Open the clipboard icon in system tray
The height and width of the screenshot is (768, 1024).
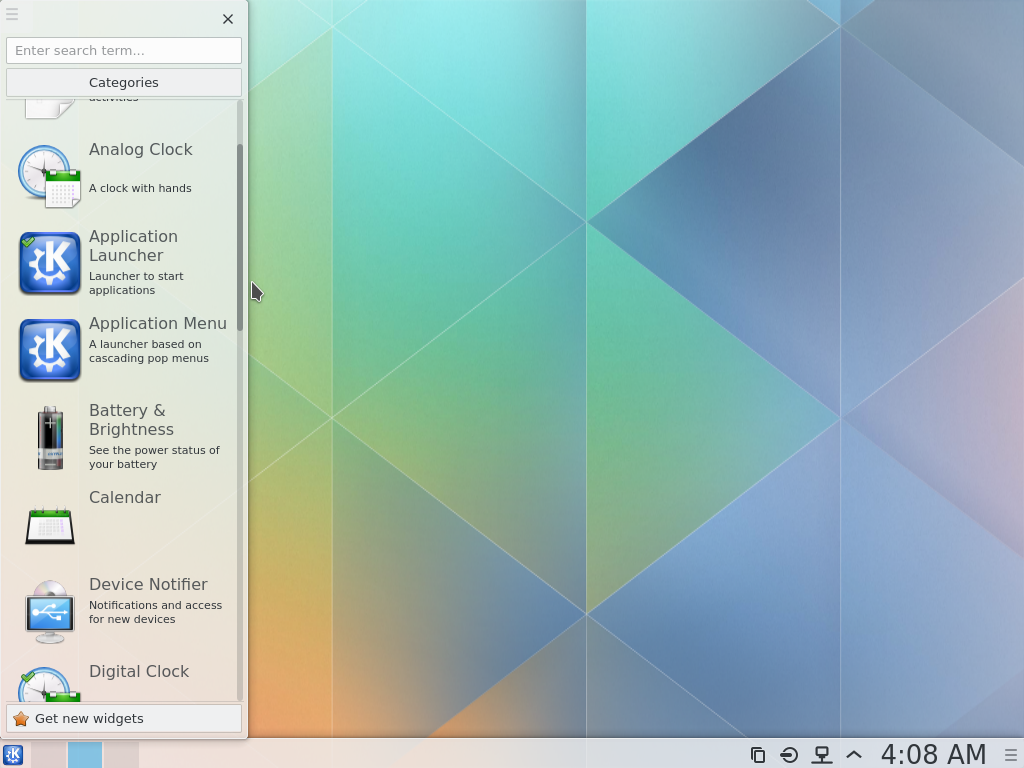click(x=757, y=755)
